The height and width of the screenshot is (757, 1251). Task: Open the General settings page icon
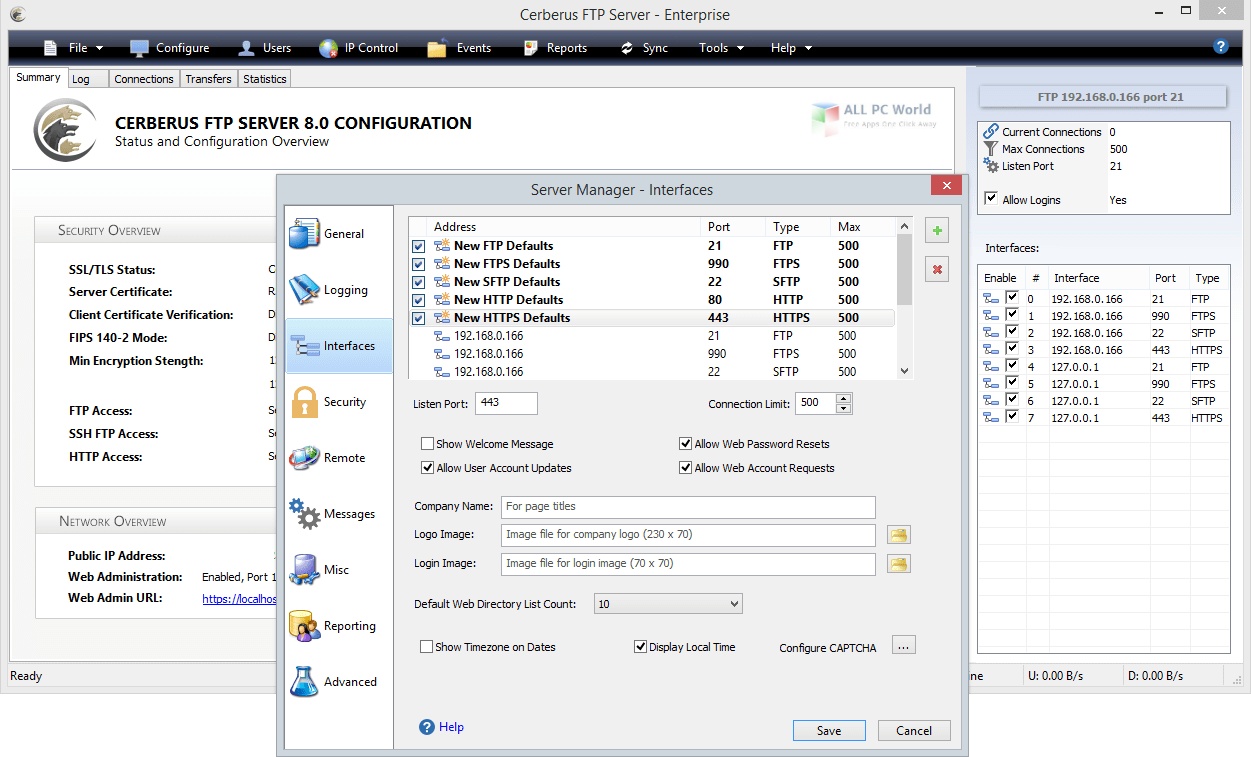click(304, 233)
